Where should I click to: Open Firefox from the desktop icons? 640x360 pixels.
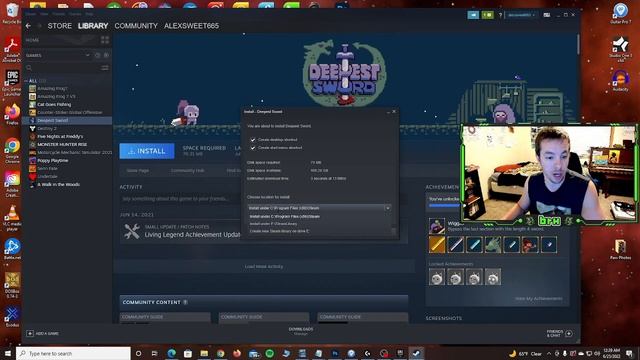pos(12,114)
